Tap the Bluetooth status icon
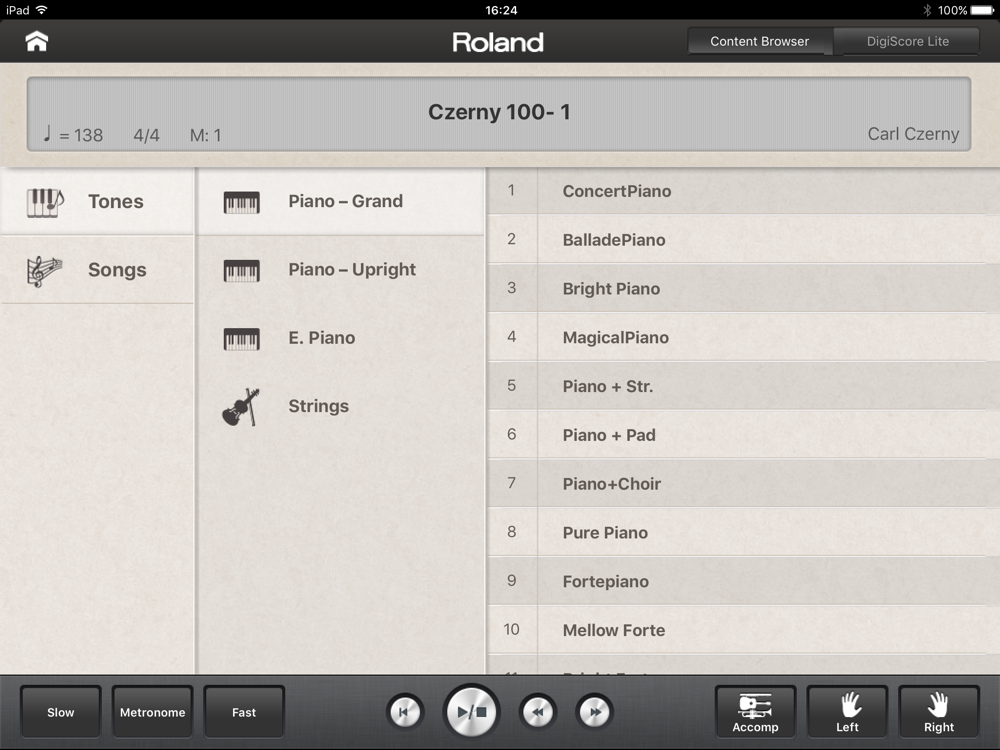1000x750 pixels. click(927, 10)
